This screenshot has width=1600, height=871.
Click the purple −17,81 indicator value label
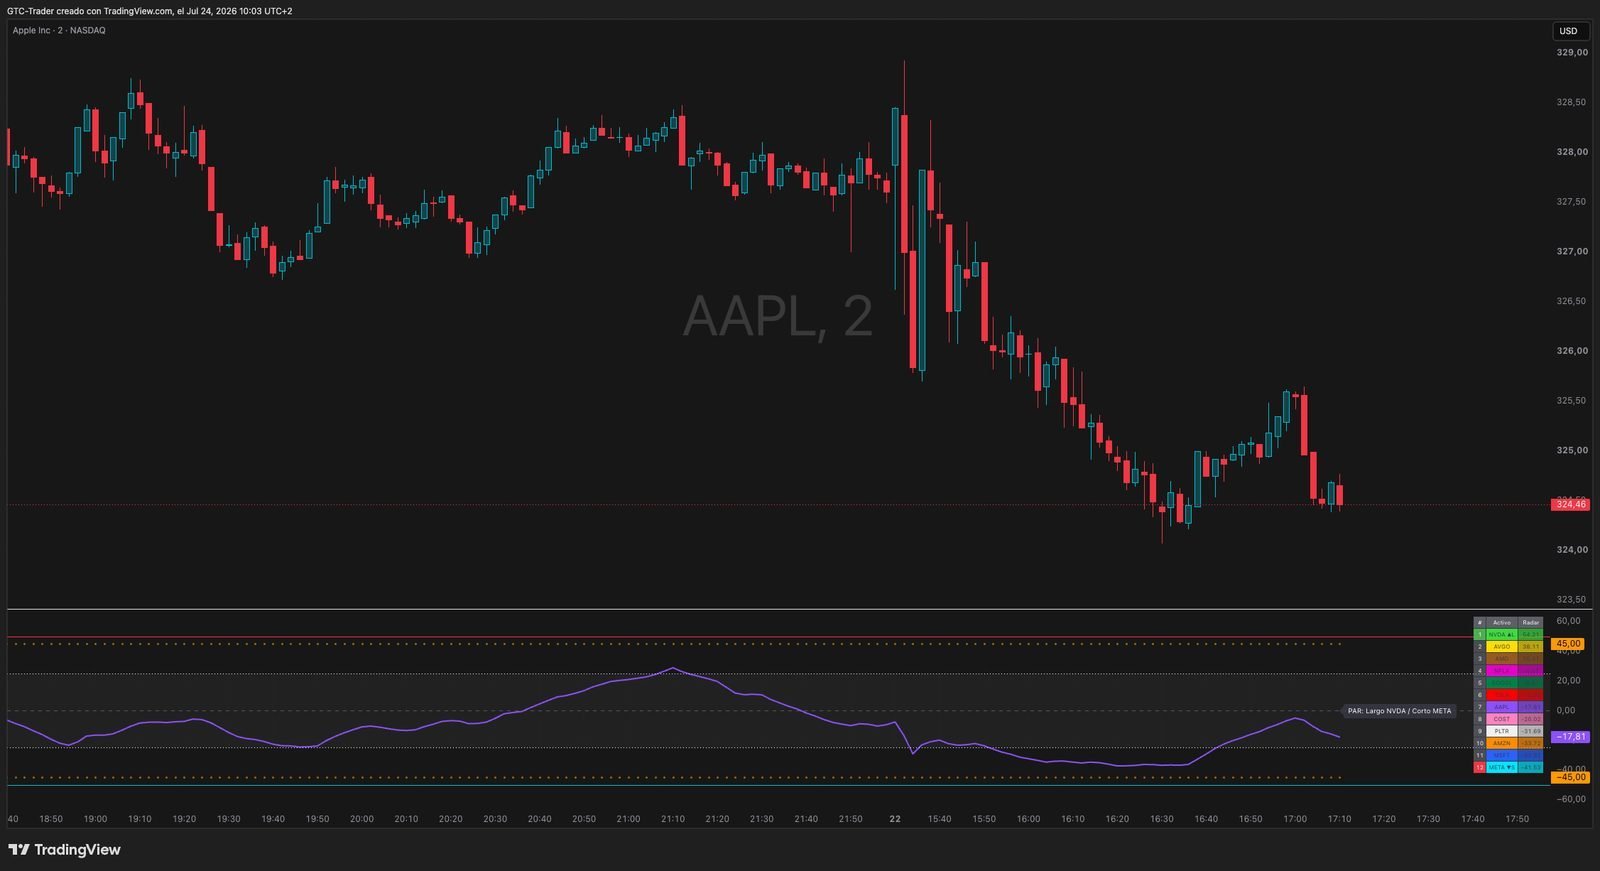tap(1569, 737)
